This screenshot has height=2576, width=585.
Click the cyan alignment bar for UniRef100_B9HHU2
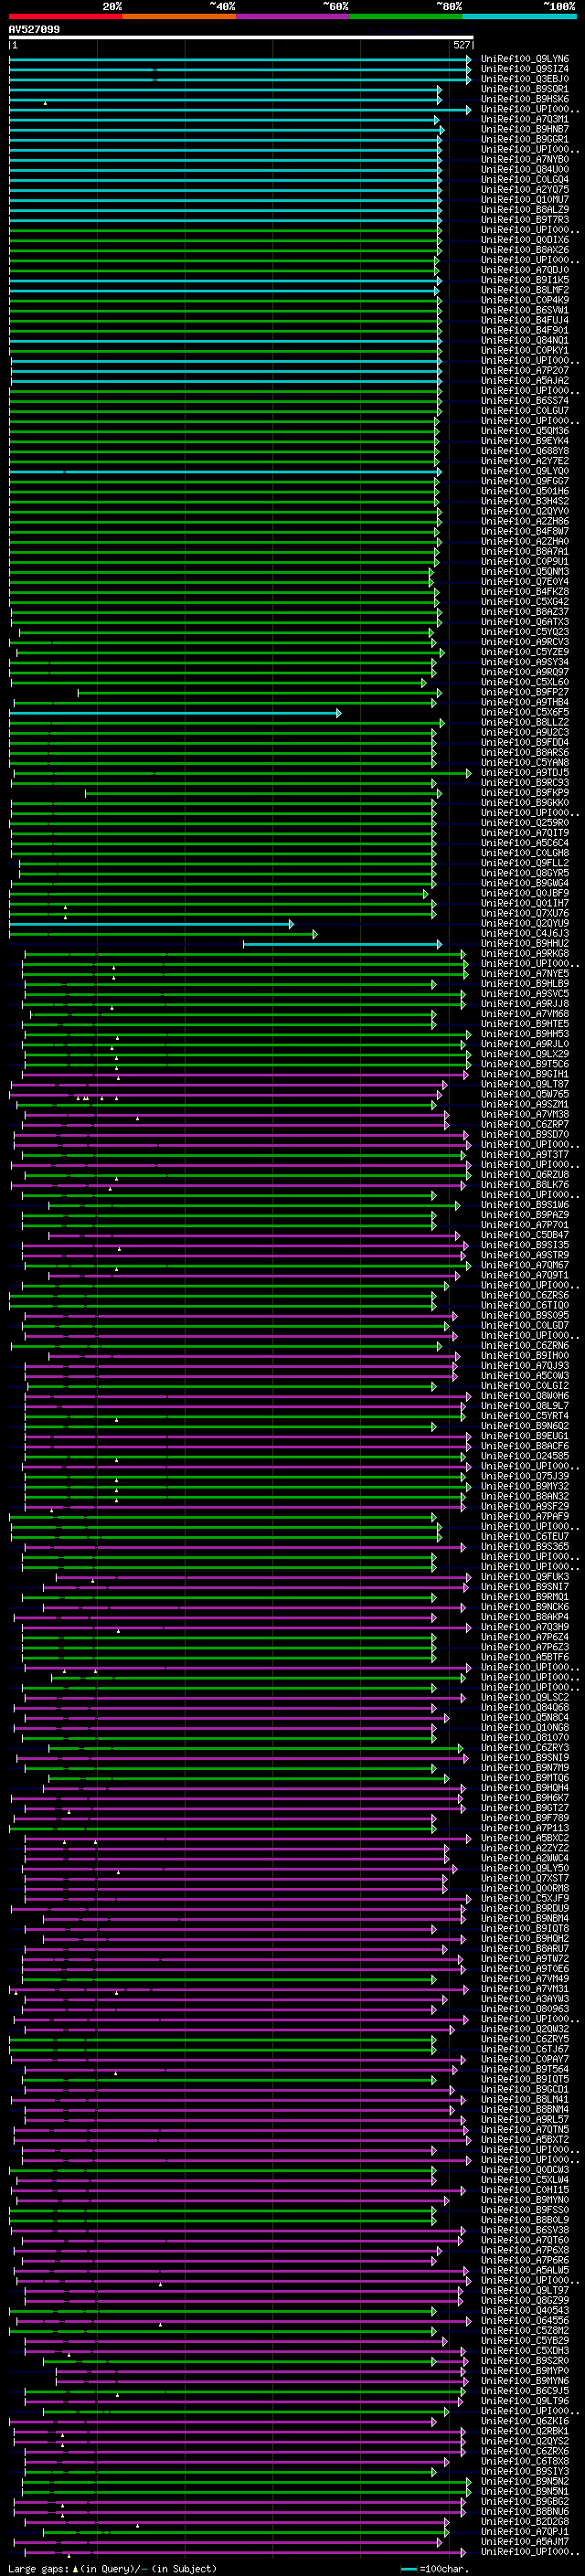click(342, 944)
